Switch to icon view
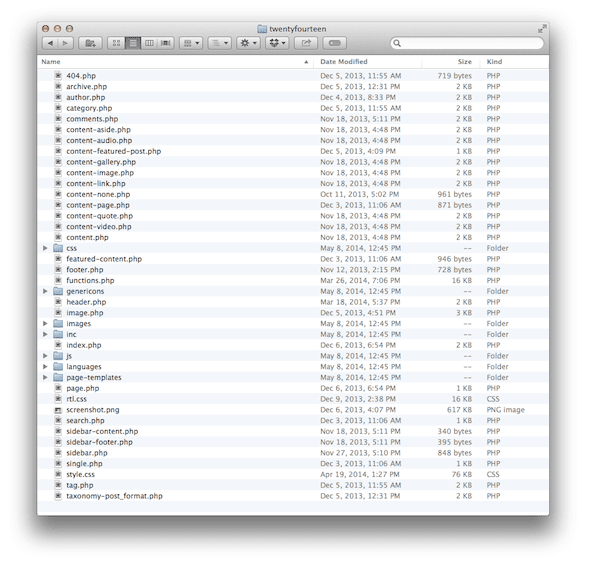Viewport: 600px width, 565px height. tap(117, 44)
